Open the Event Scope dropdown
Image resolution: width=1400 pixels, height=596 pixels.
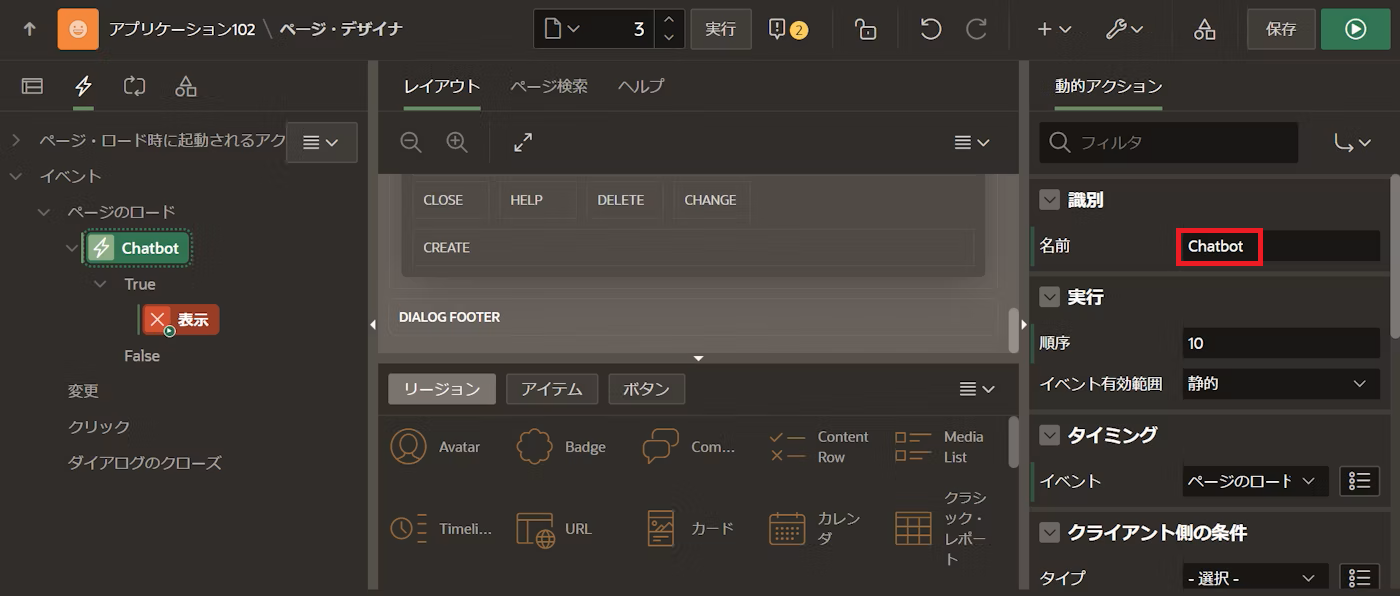[1281, 383]
